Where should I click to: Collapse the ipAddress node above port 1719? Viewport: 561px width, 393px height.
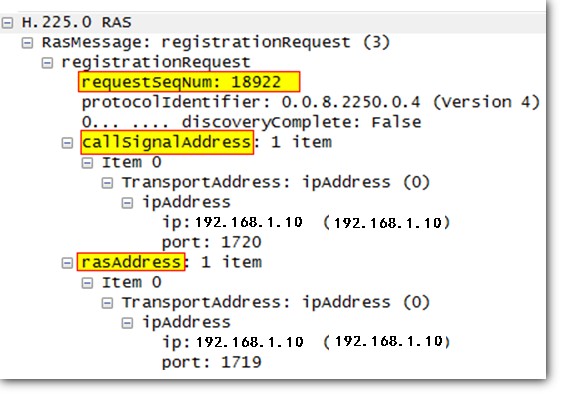pyautogui.click(x=127, y=323)
